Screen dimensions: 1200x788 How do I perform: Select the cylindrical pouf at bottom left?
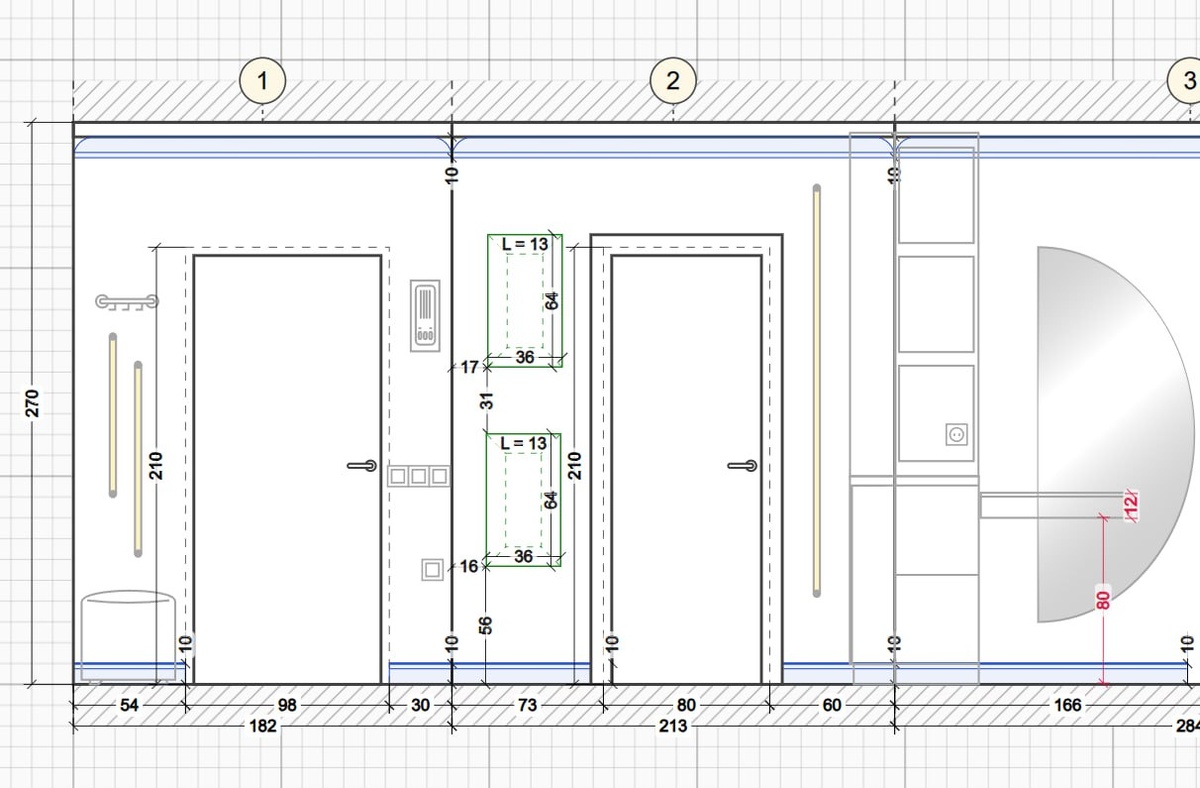click(128, 636)
